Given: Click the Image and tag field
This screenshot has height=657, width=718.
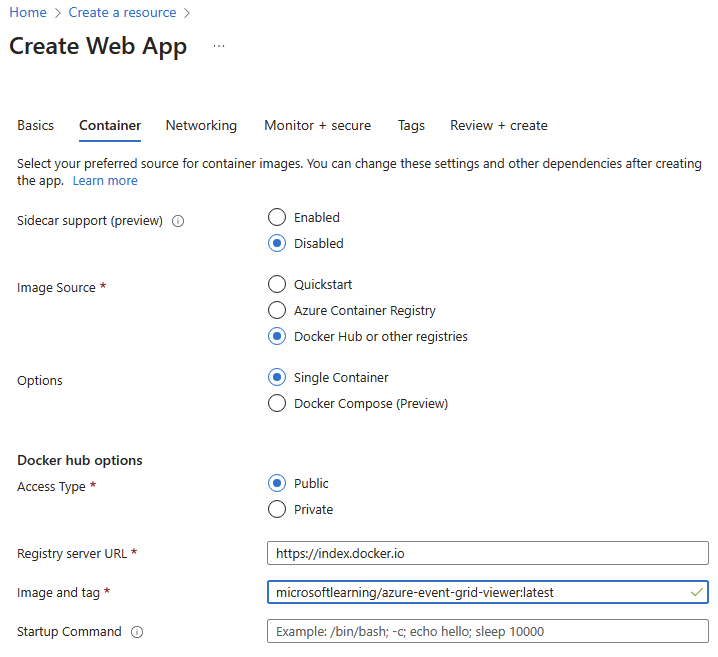Looking at the screenshot, I should coord(488,592).
